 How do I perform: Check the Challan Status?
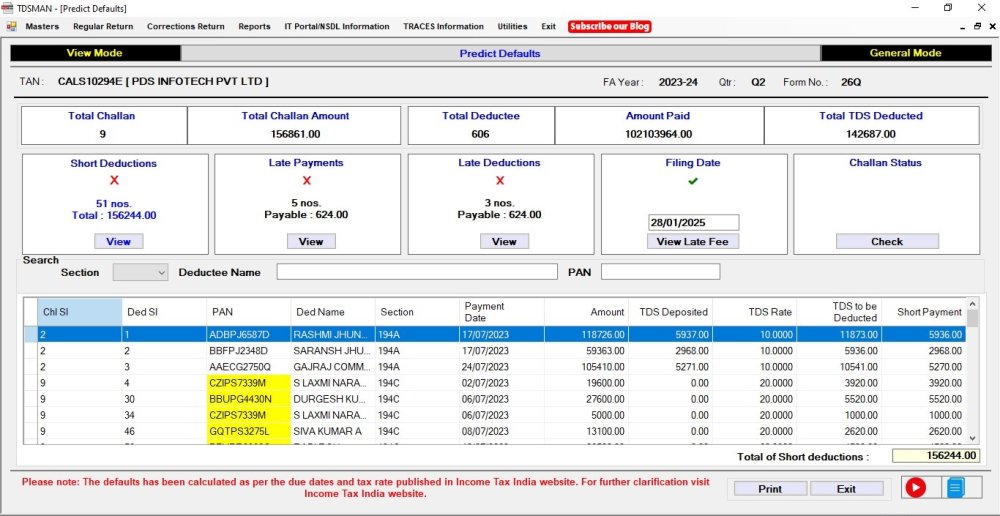tap(886, 241)
